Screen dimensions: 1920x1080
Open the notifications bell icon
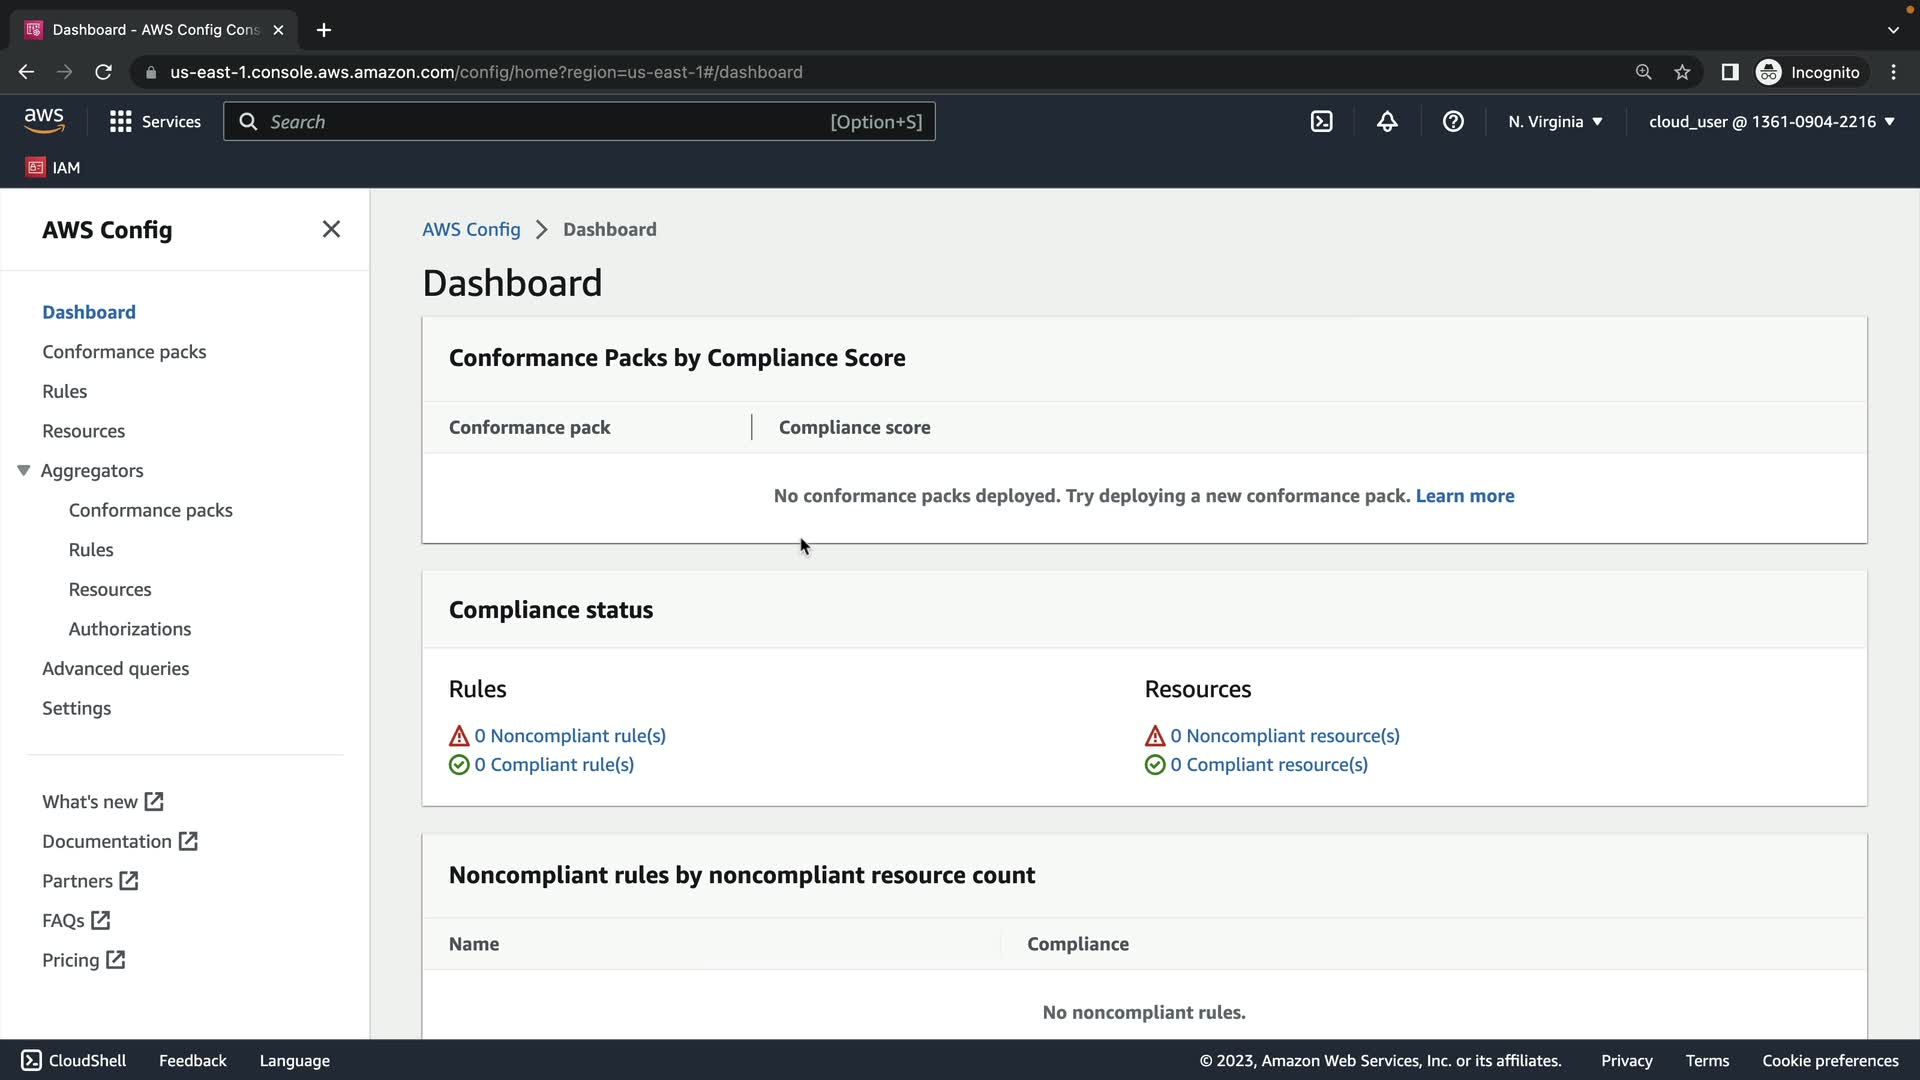coord(1387,121)
